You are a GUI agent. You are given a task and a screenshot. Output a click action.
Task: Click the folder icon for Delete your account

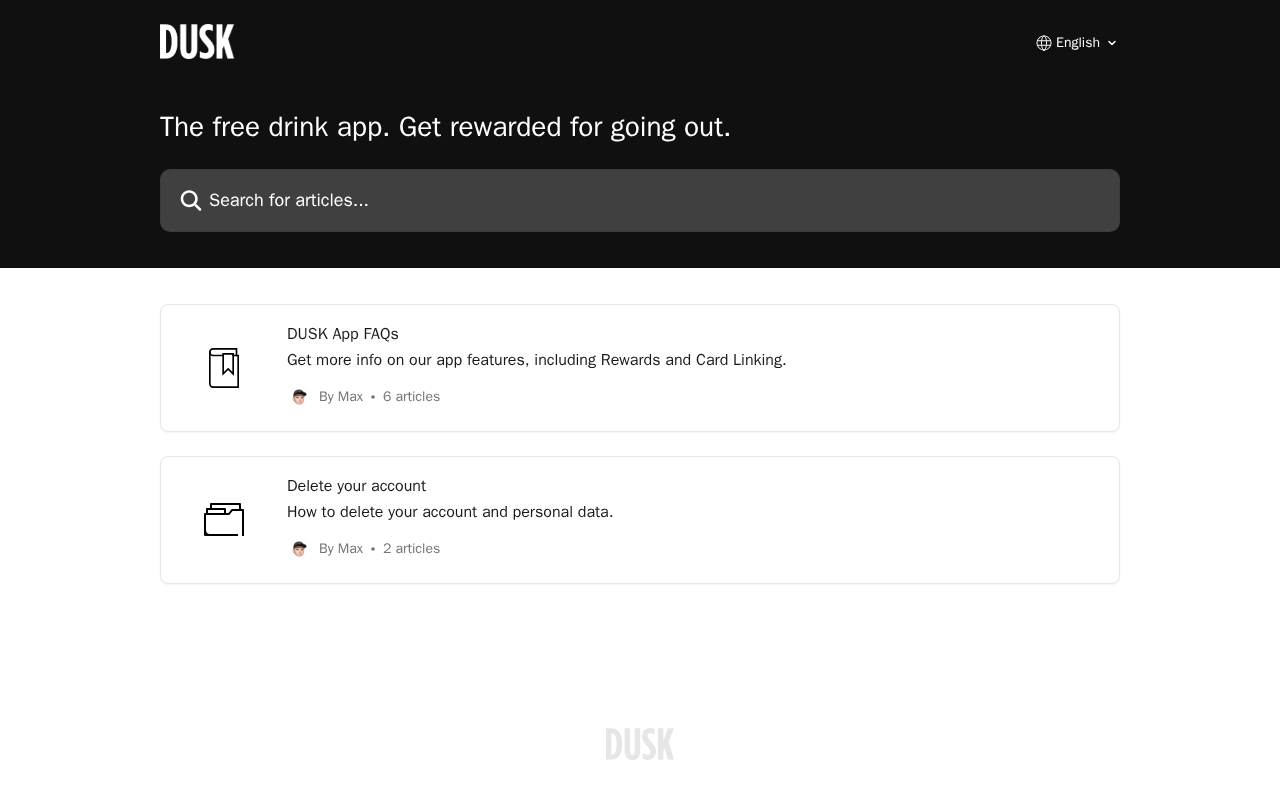click(x=224, y=520)
